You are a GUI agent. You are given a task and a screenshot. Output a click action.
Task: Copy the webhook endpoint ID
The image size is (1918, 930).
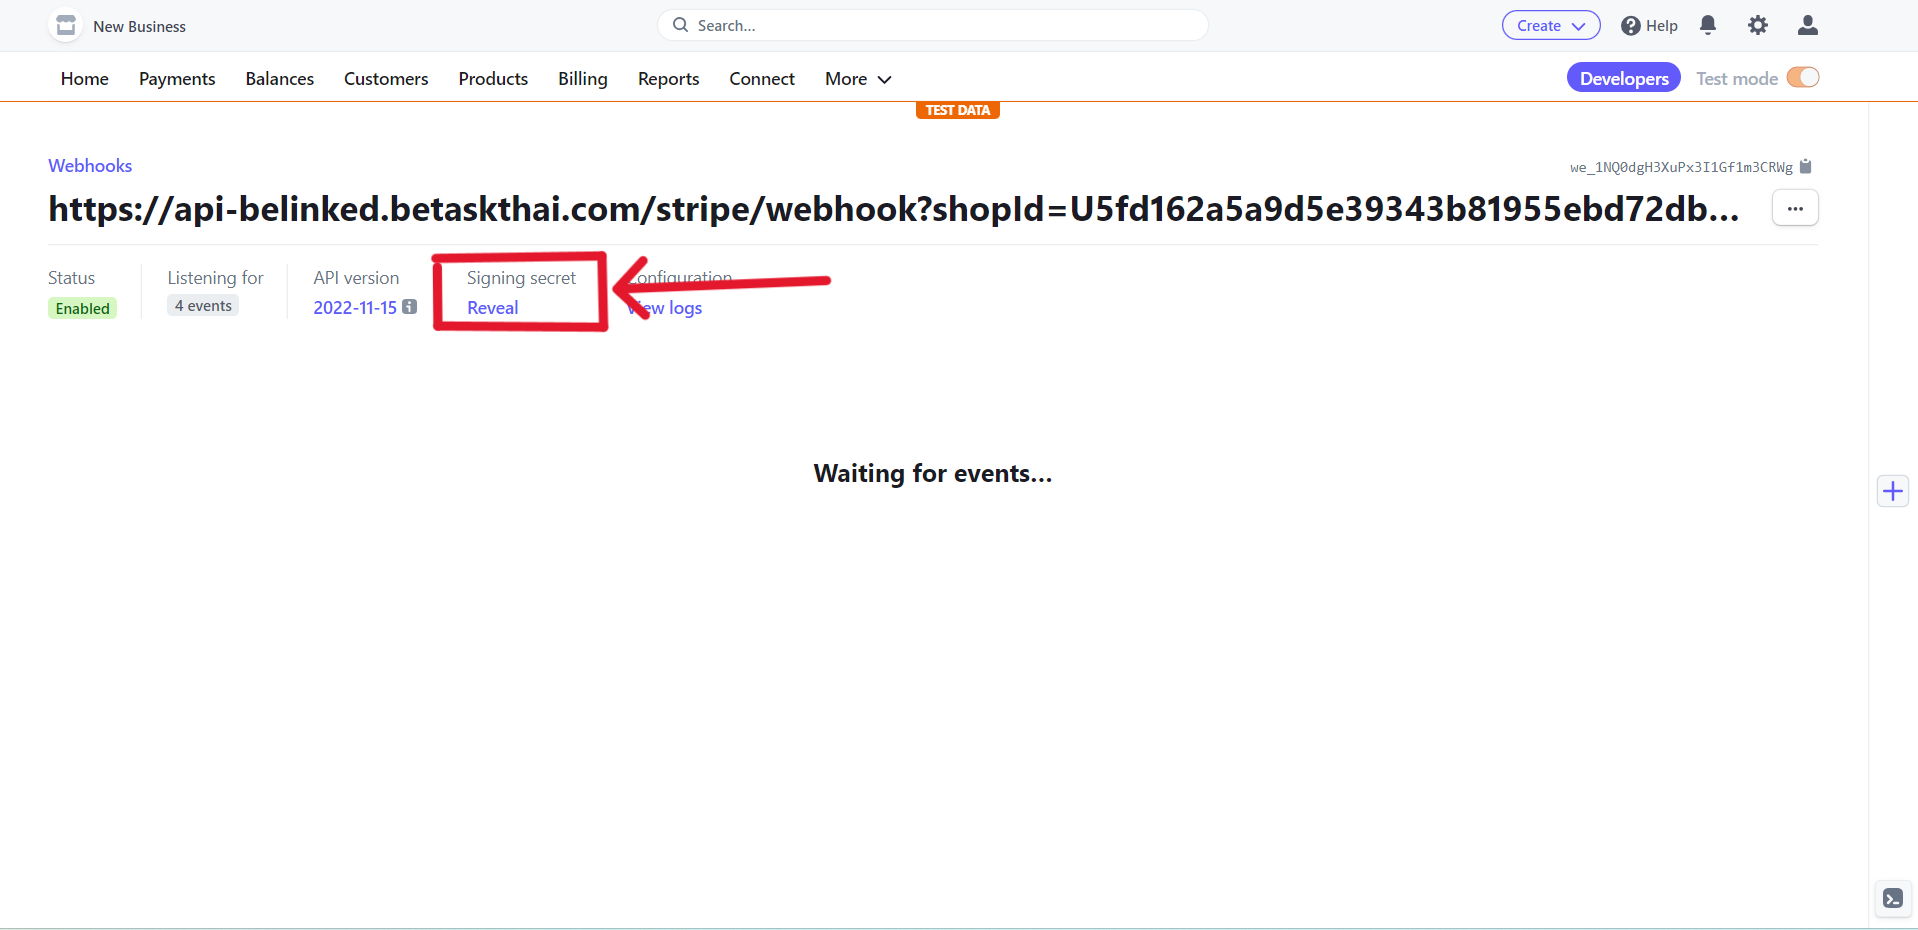[x=1805, y=167]
